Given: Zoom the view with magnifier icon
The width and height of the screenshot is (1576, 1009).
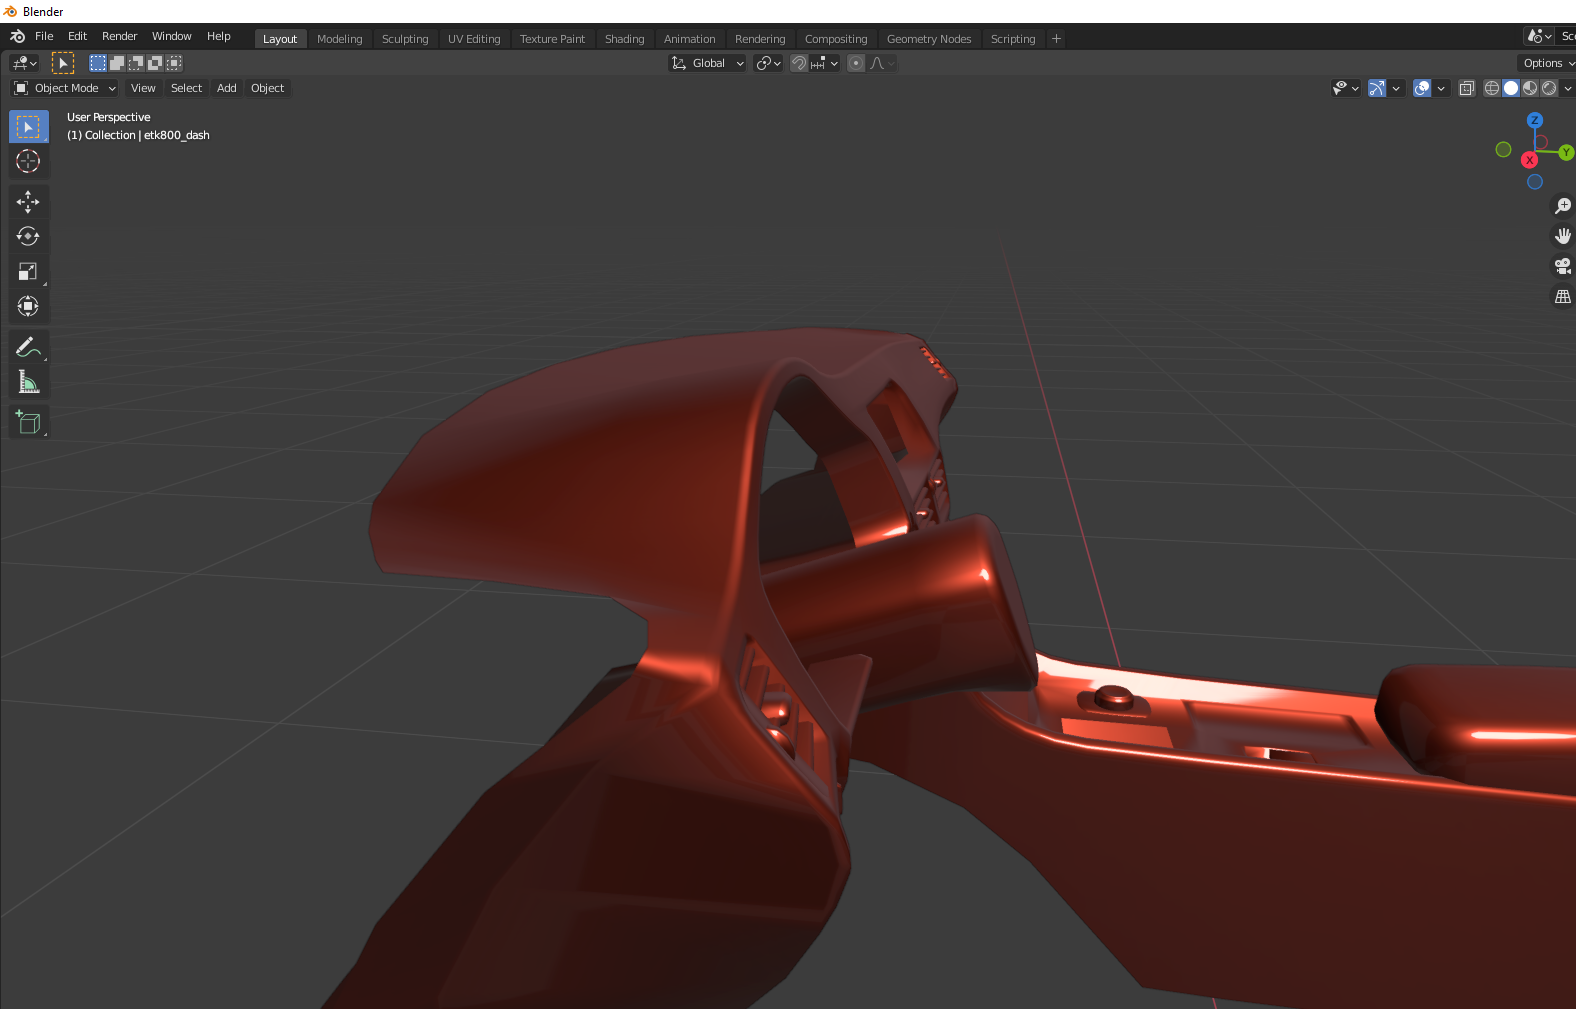Looking at the screenshot, I should click(x=1562, y=206).
